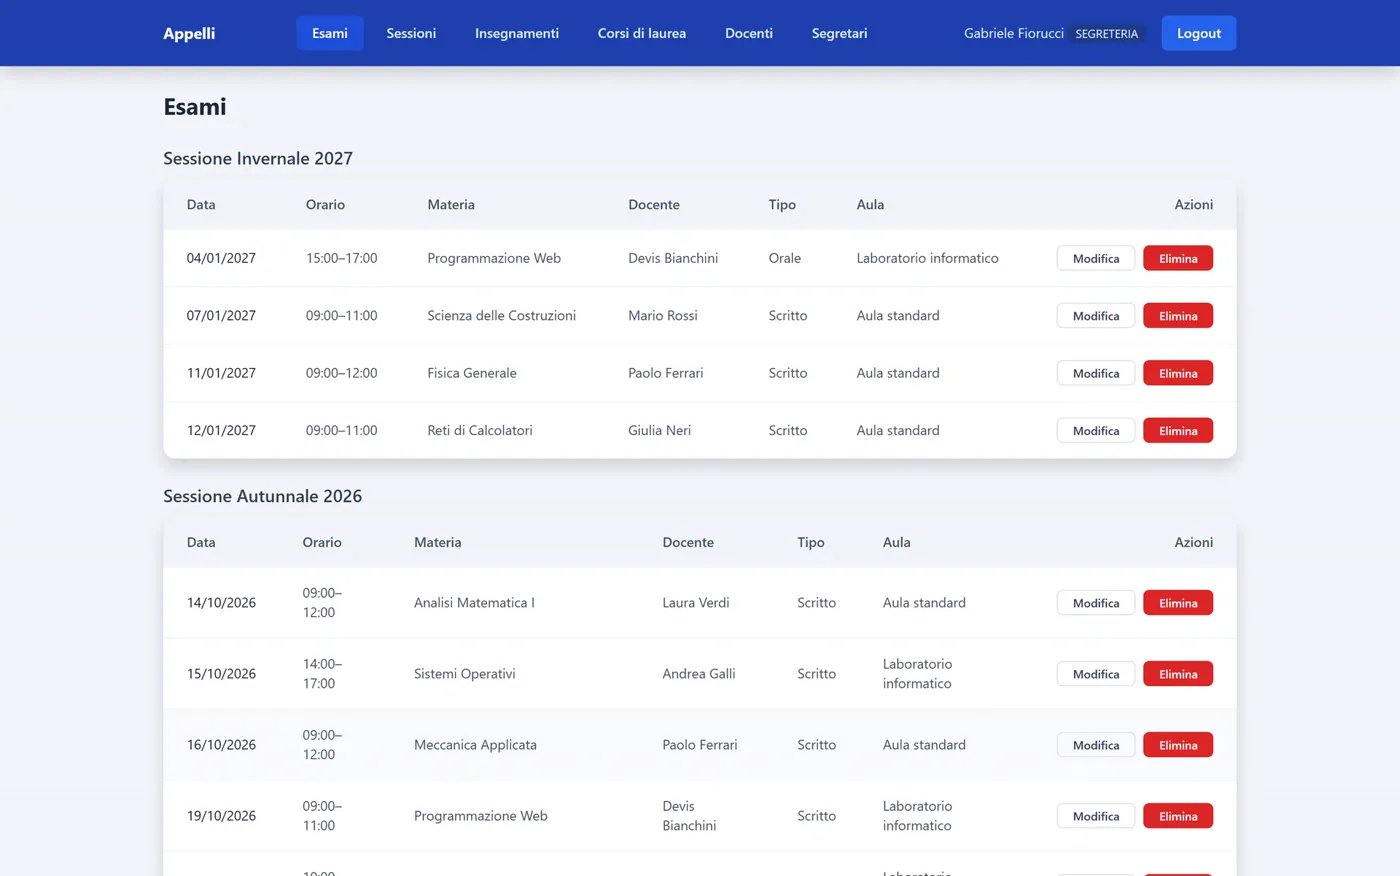Select the Giulia Neri teacher cell
This screenshot has width=1400, height=876.
click(660, 431)
